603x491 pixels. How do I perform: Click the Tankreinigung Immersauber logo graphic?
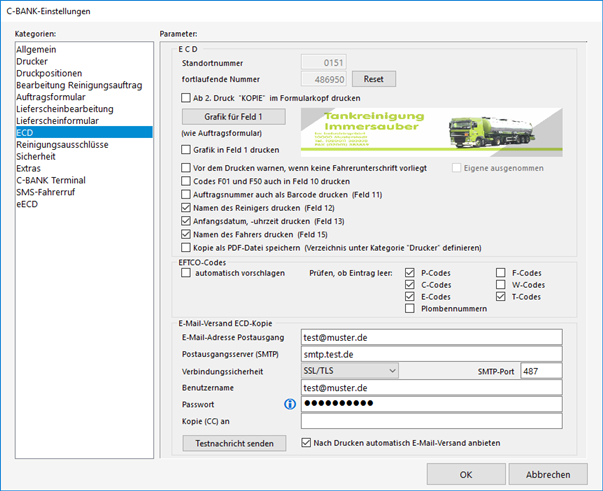[x=432, y=132]
